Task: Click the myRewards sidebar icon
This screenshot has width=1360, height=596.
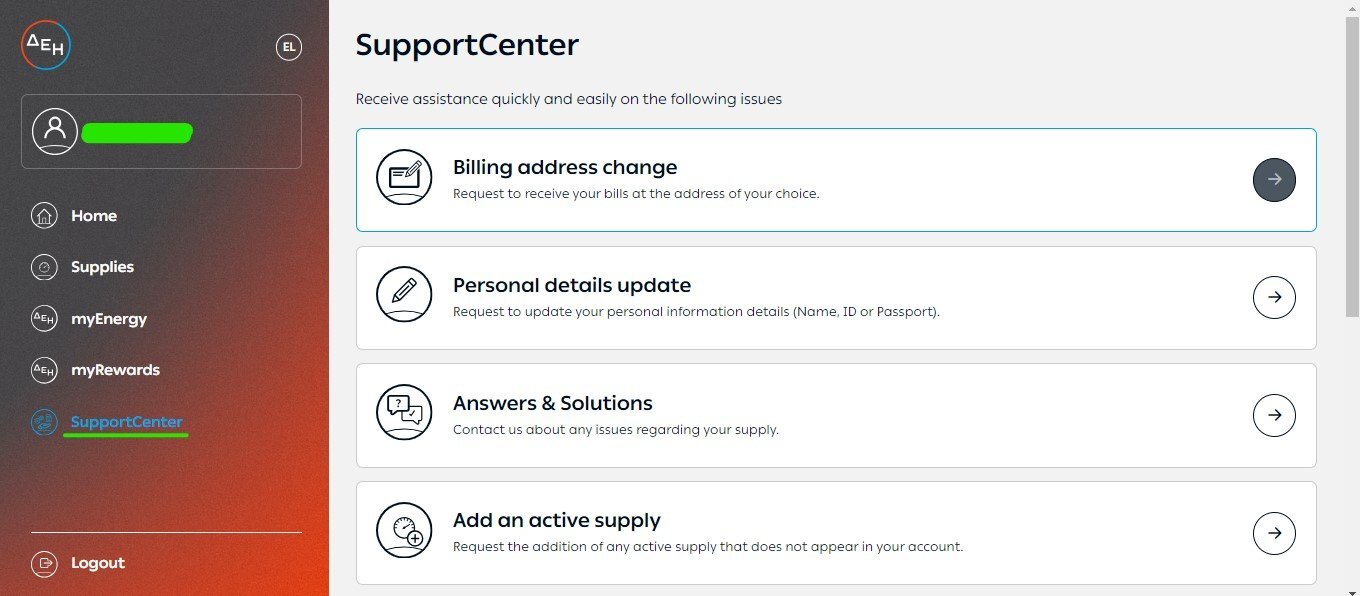Action: pos(44,370)
